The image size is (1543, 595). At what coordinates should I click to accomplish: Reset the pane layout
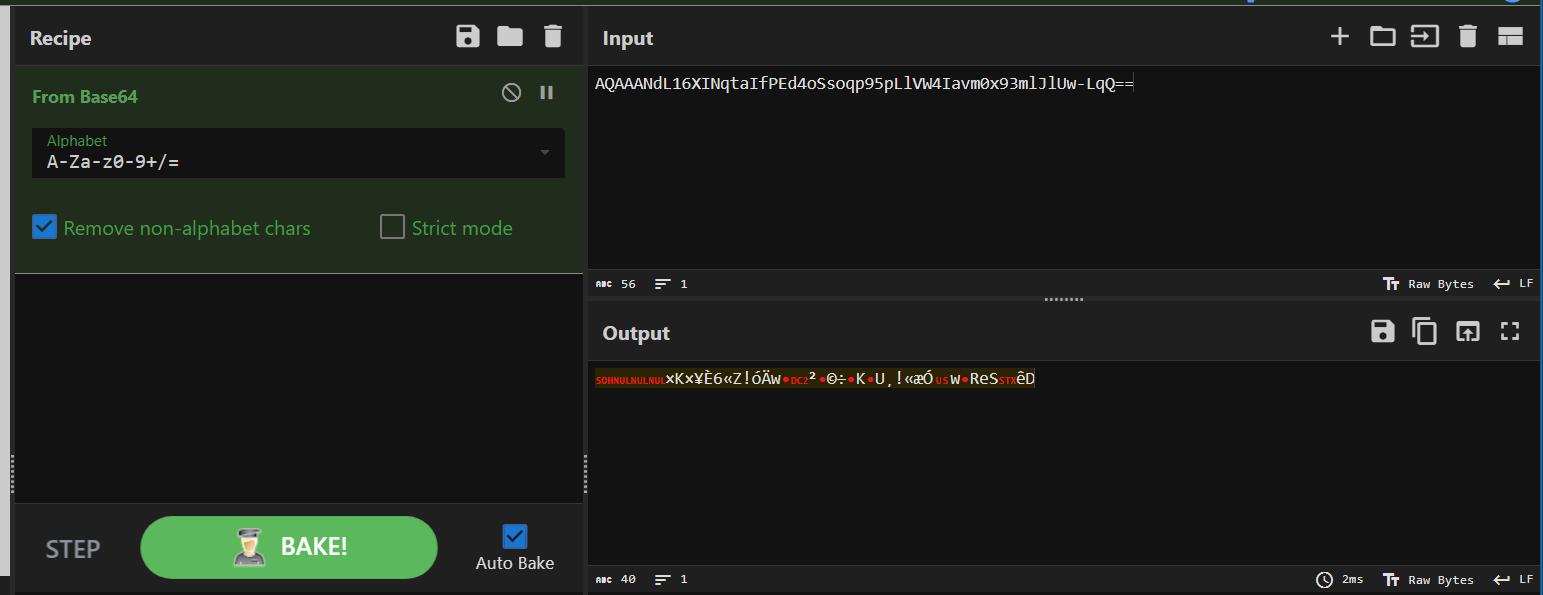1510,37
